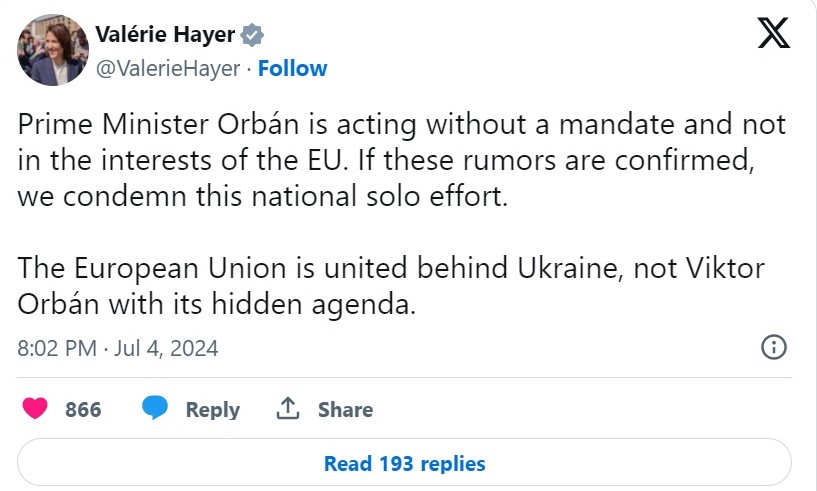Click the share arrow icon
Screen dimensions: 817x491
(x=288, y=409)
